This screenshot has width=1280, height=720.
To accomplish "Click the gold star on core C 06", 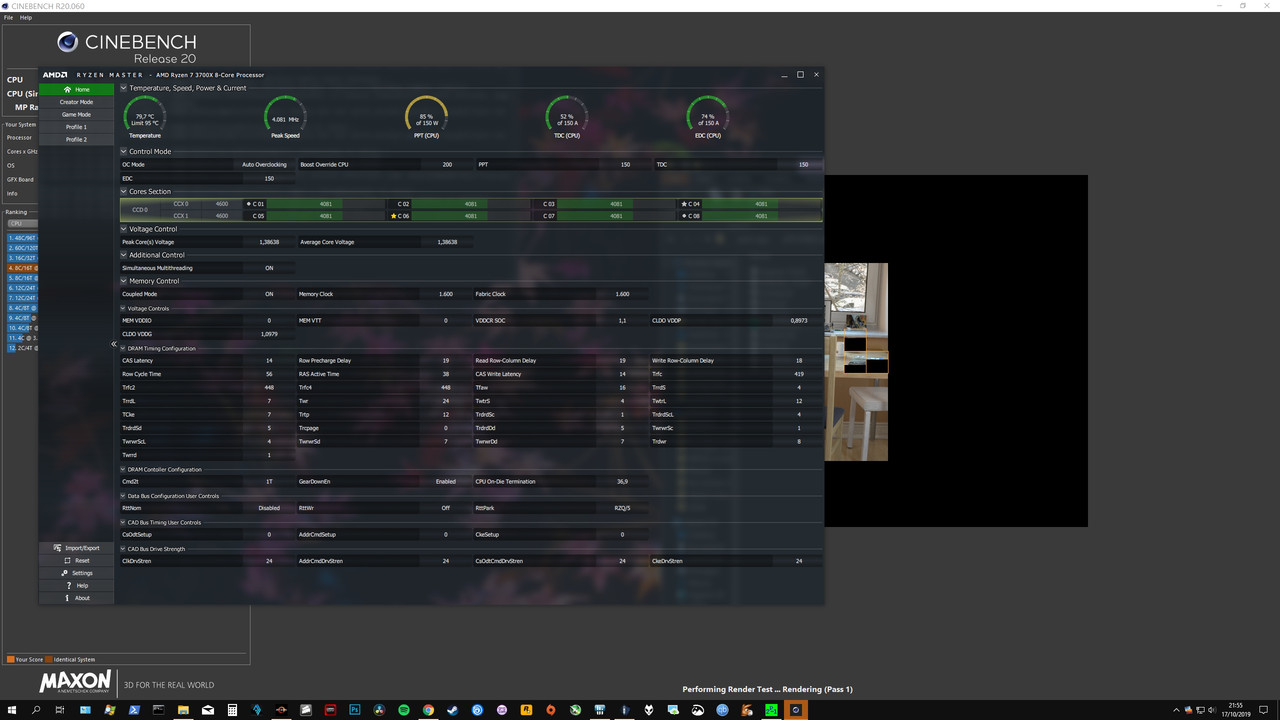I will pyautogui.click(x=392, y=215).
